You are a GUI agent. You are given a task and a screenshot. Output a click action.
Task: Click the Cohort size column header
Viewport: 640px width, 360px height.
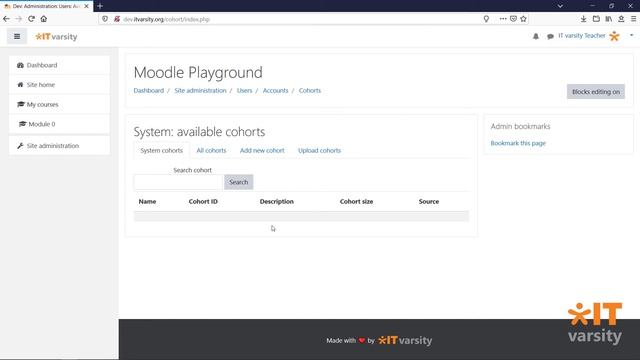[356, 202]
